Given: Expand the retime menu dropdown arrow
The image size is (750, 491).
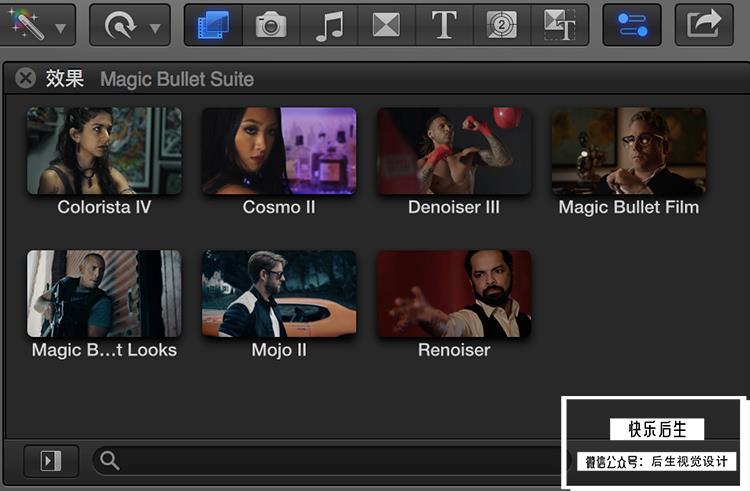Looking at the screenshot, I should 155,29.
